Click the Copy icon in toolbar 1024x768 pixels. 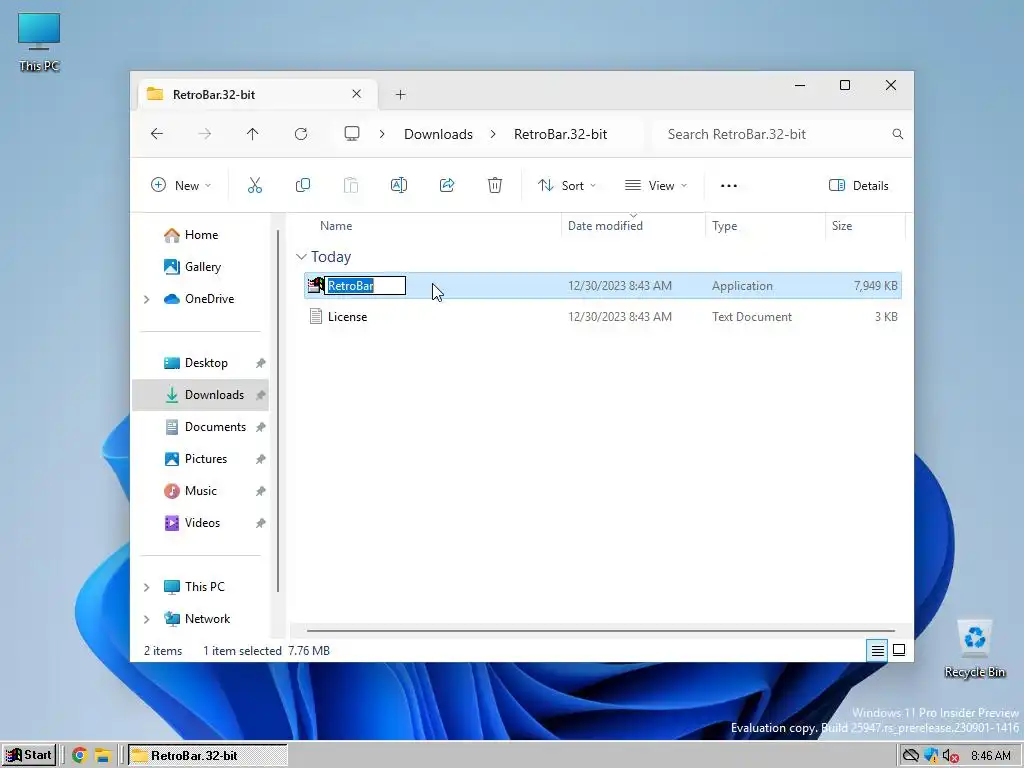click(x=302, y=185)
